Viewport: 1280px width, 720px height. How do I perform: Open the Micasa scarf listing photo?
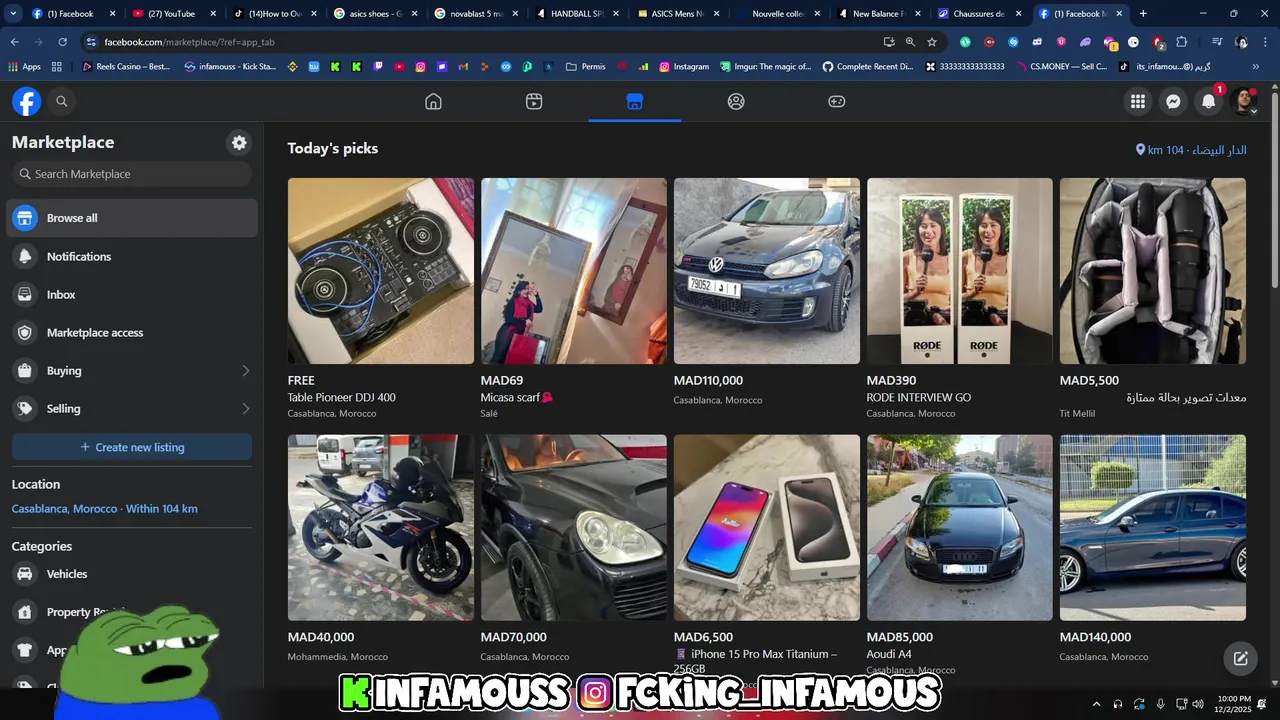[574, 271]
